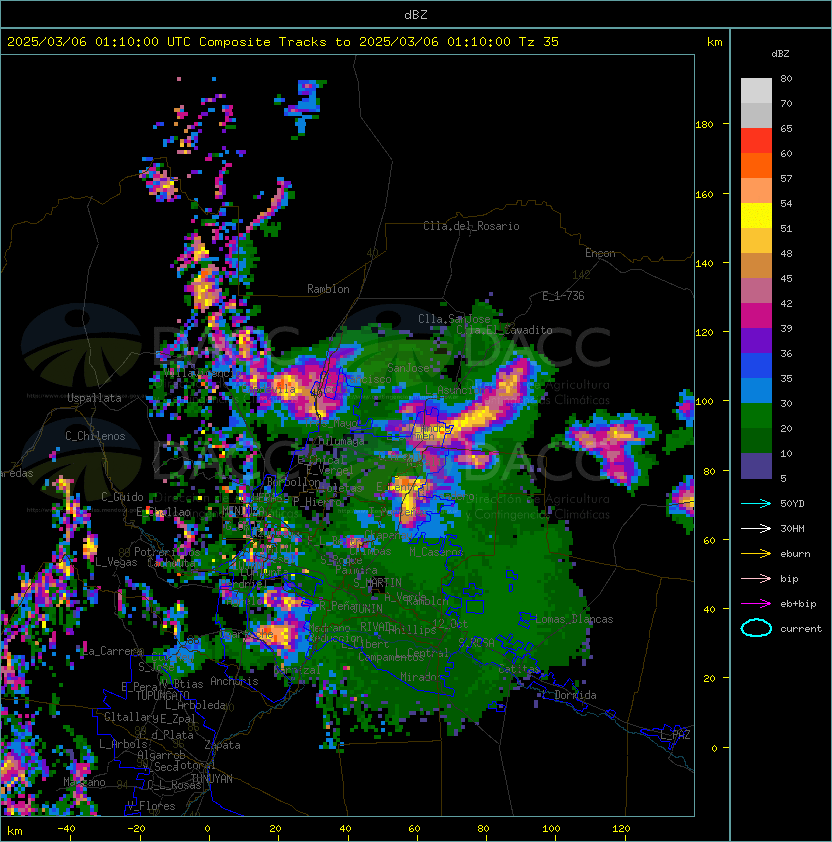Click the Composite Tracks timestamp header
Screen dimensions: 832x842
click(x=283, y=42)
